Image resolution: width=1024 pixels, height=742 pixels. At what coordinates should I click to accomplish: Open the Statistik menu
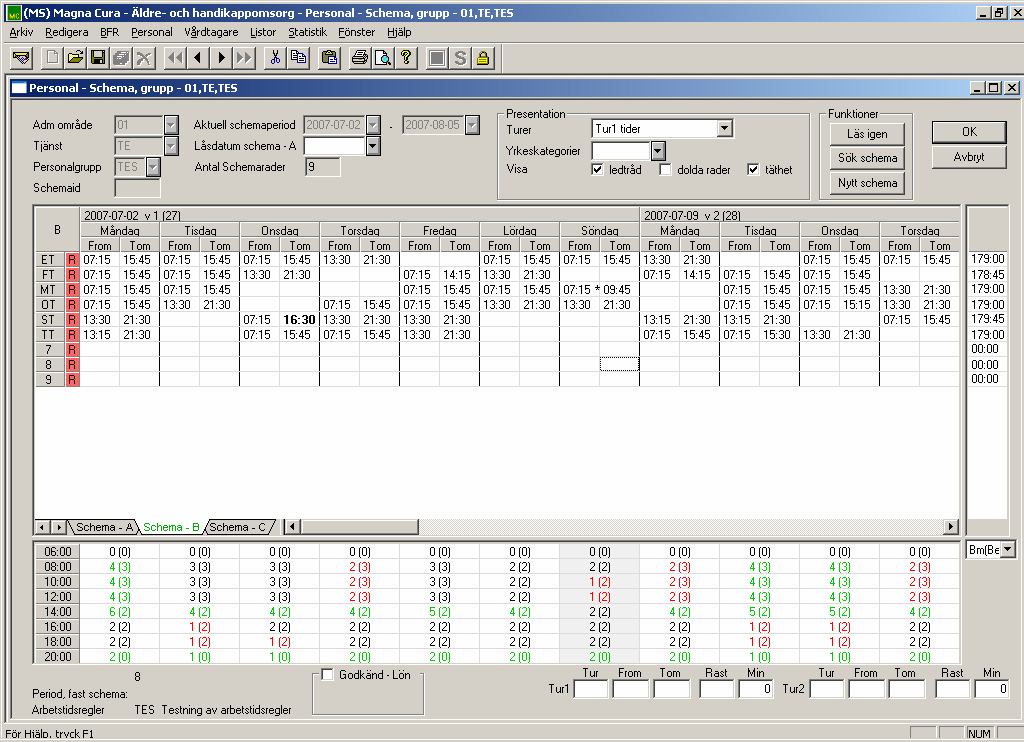pyautogui.click(x=307, y=32)
